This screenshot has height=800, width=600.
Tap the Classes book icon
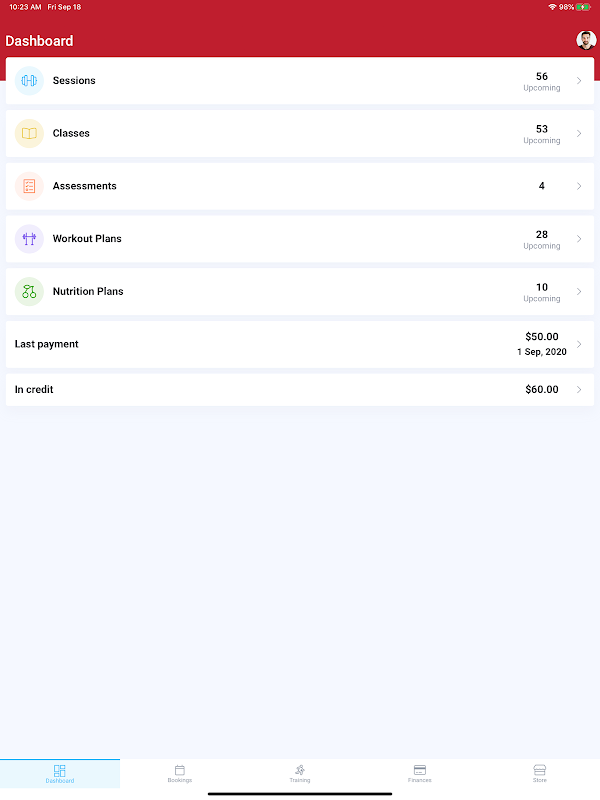[29, 133]
